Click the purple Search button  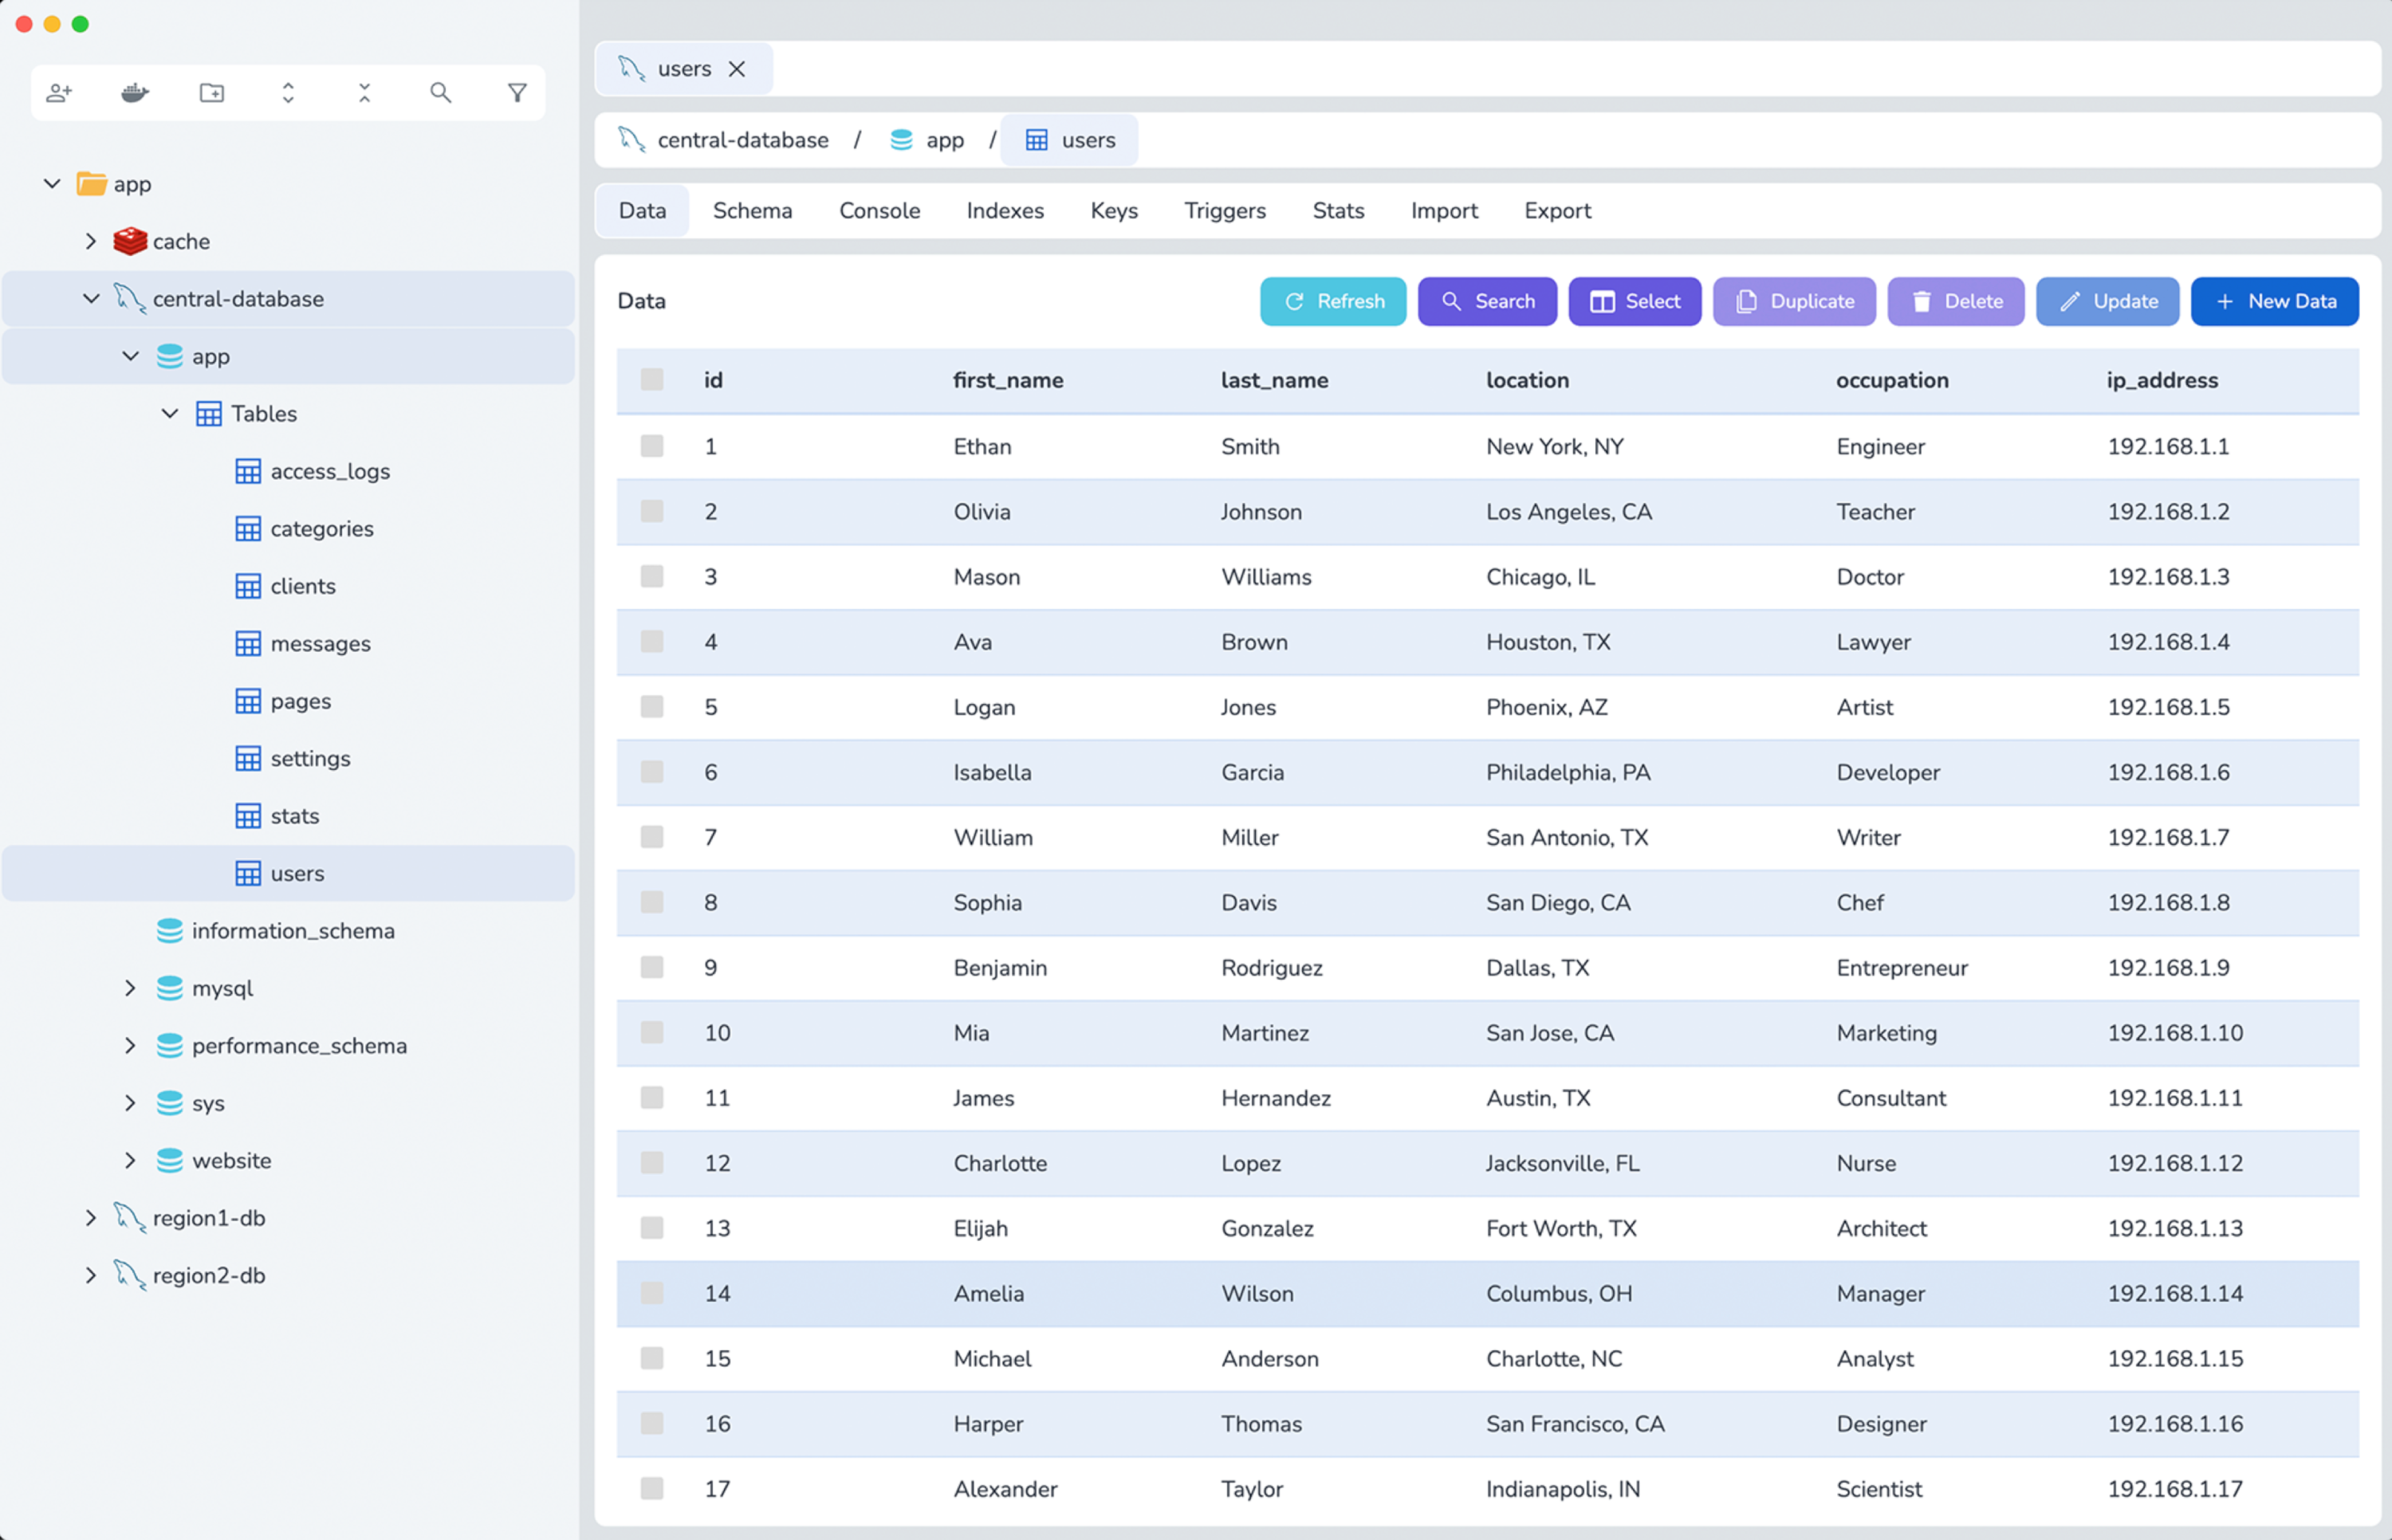[x=1487, y=301]
